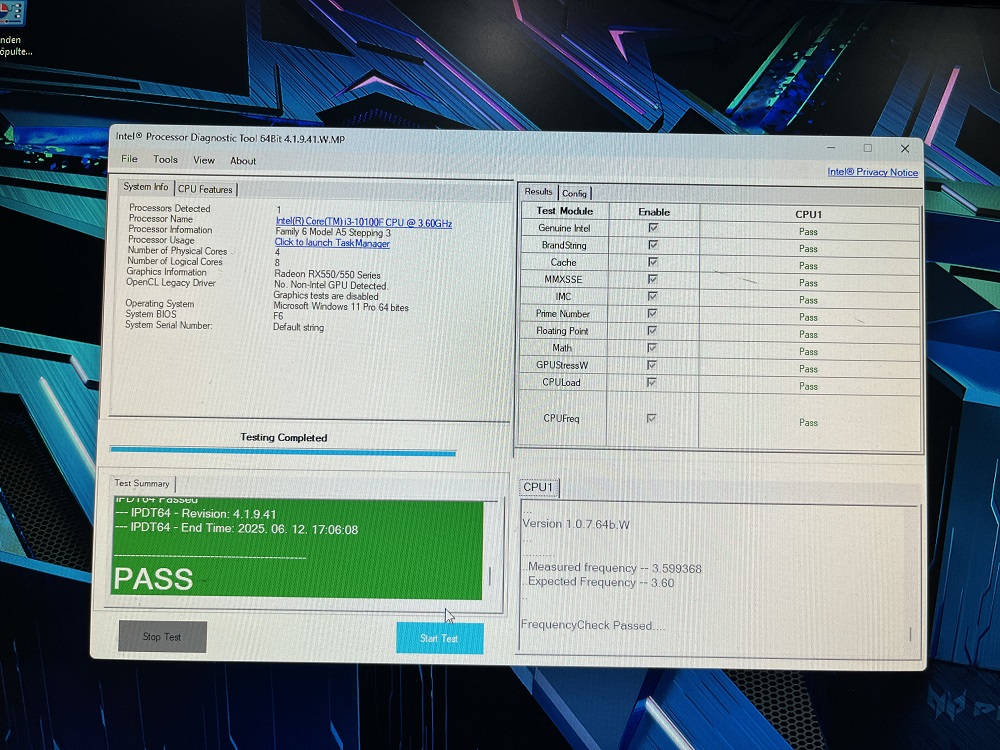This screenshot has width=1000, height=750.
Task: Click the Testing Completed progress bar
Action: click(283, 452)
